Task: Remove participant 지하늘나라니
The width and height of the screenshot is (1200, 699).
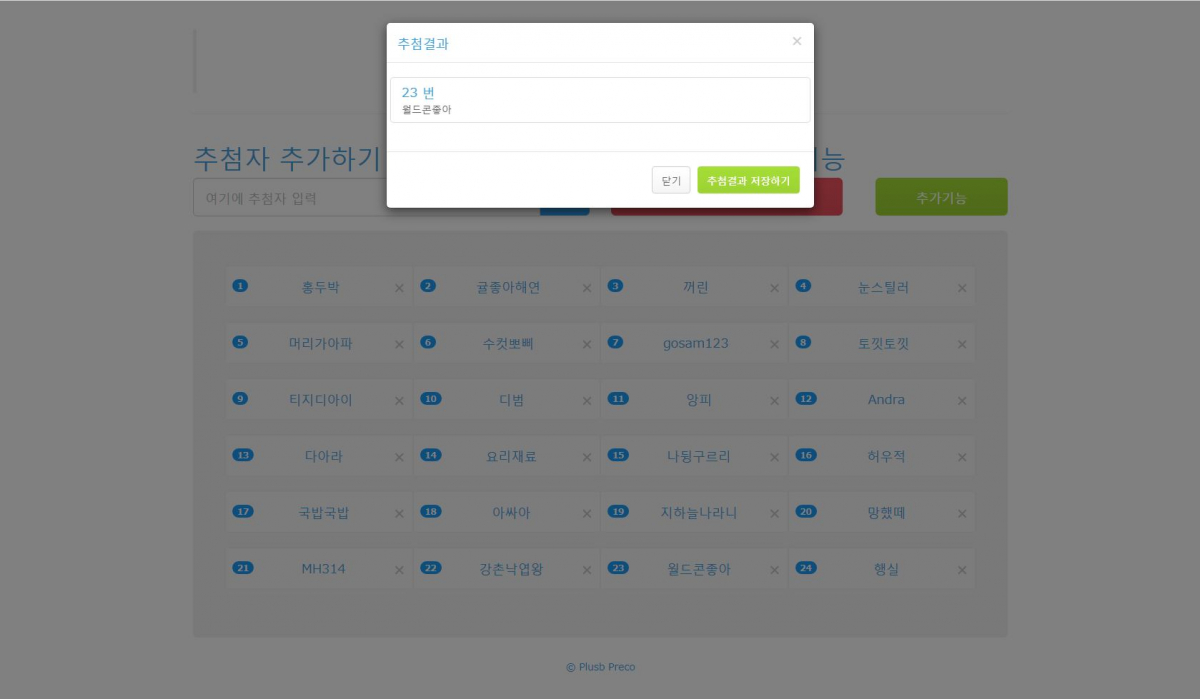Action: click(x=774, y=513)
